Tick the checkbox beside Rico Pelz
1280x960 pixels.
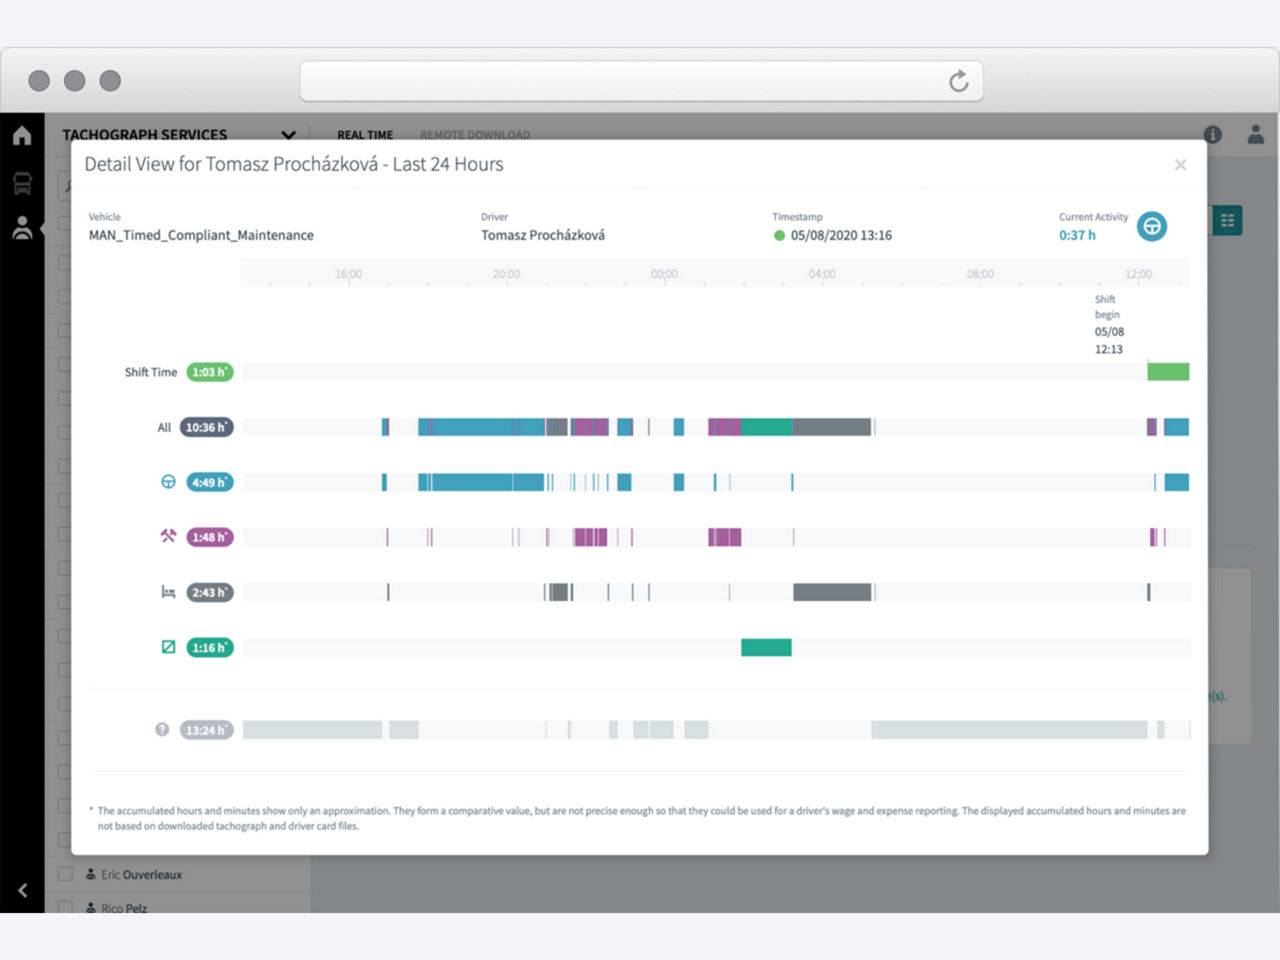point(65,907)
